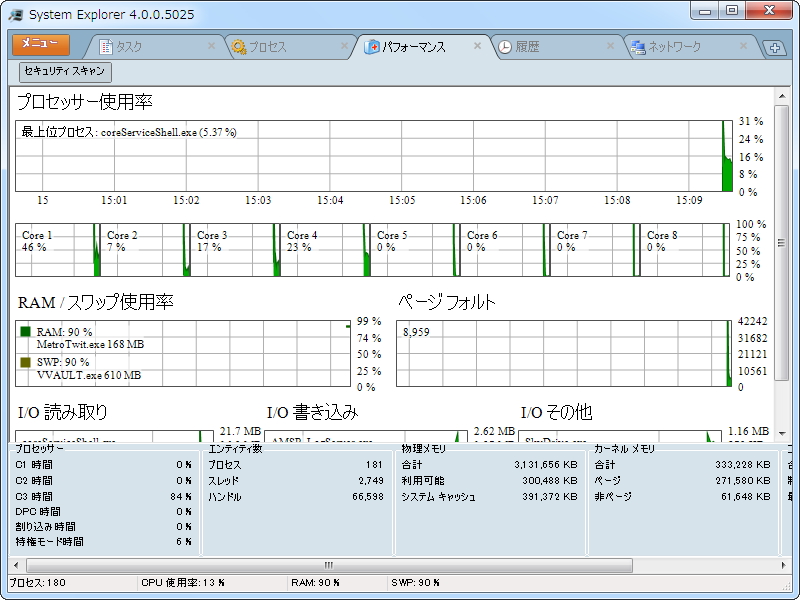Select the パフォーマンス tab
The image size is (800, 600).
[421, 47]
